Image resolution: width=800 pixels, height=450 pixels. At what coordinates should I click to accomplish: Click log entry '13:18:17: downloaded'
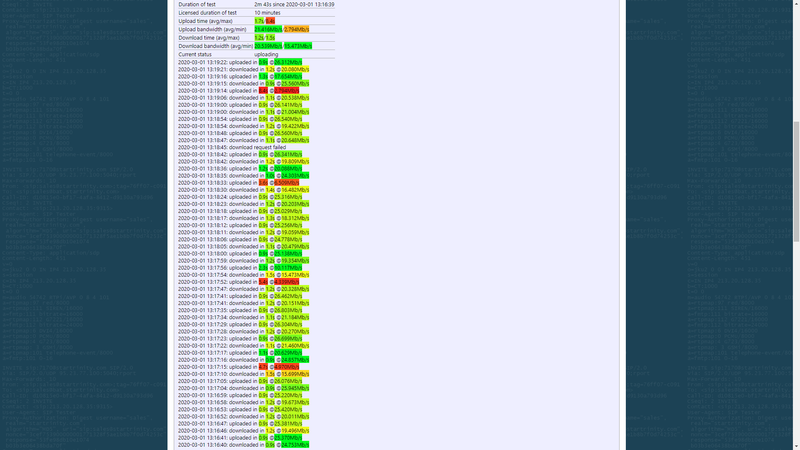243,218
